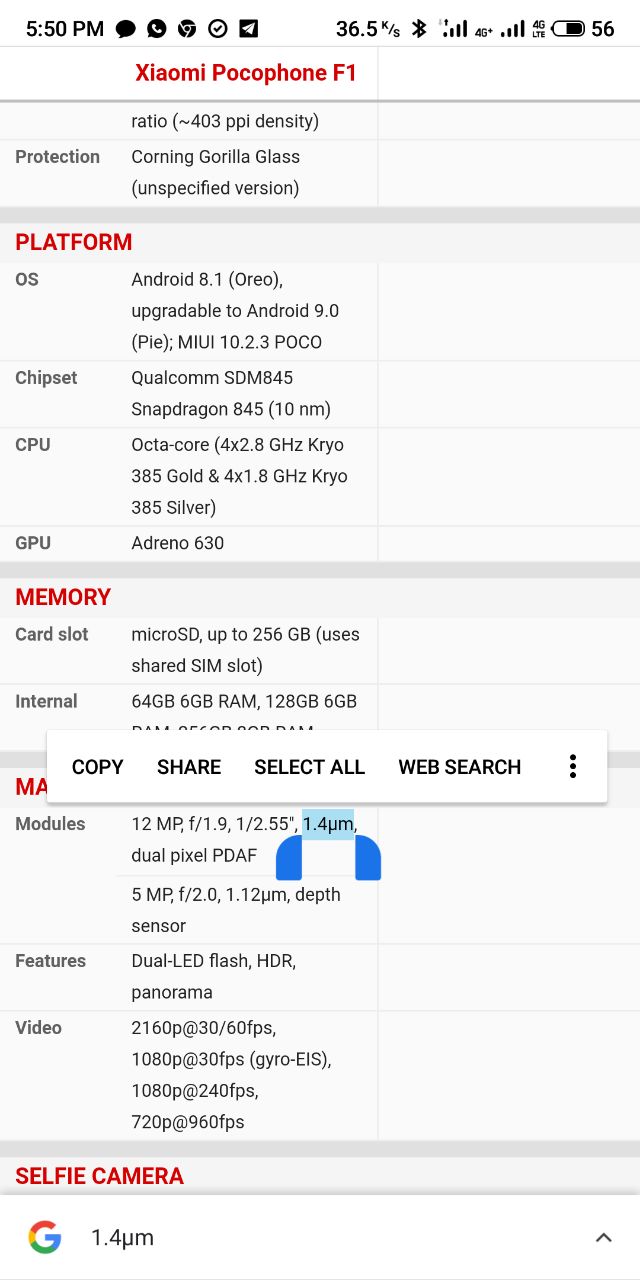Tap SHARE in the text selection menu
Image resolution: width=640 pixels, height=1280 pixels.
[189, 767]
